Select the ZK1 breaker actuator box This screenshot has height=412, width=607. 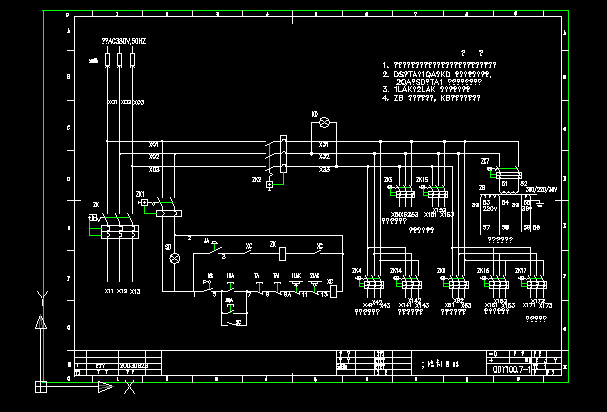click(x=144, y=203)
